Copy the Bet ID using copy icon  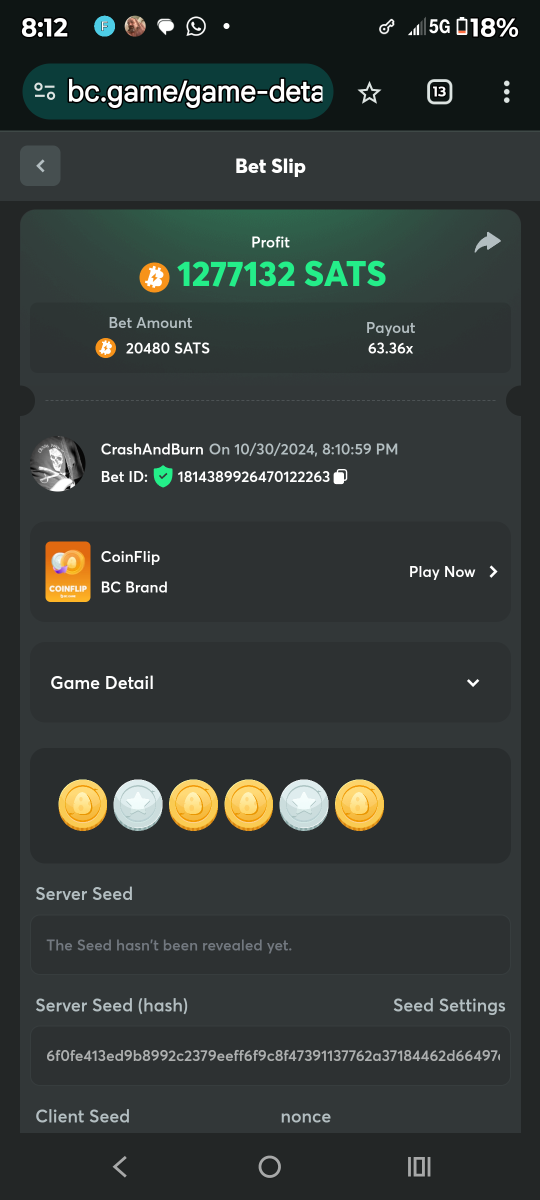tap(340, 477)
